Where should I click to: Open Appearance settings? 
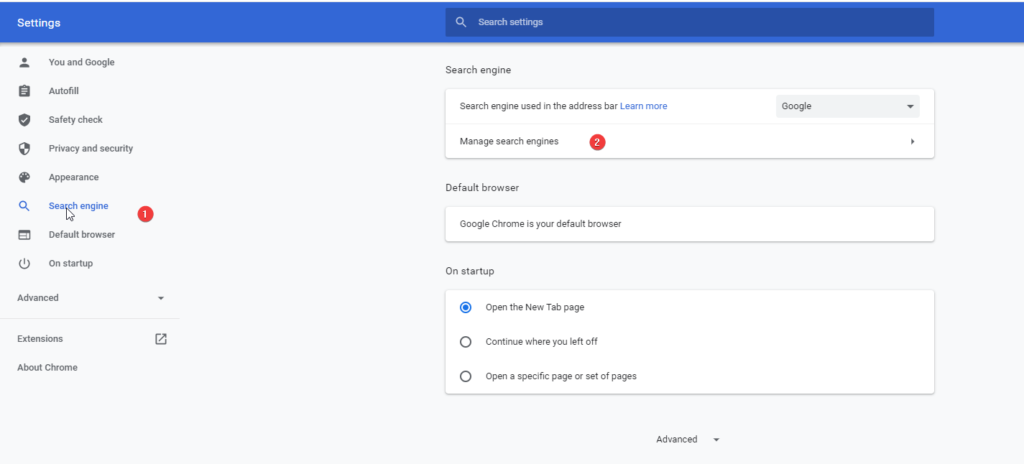click(74, 178)
